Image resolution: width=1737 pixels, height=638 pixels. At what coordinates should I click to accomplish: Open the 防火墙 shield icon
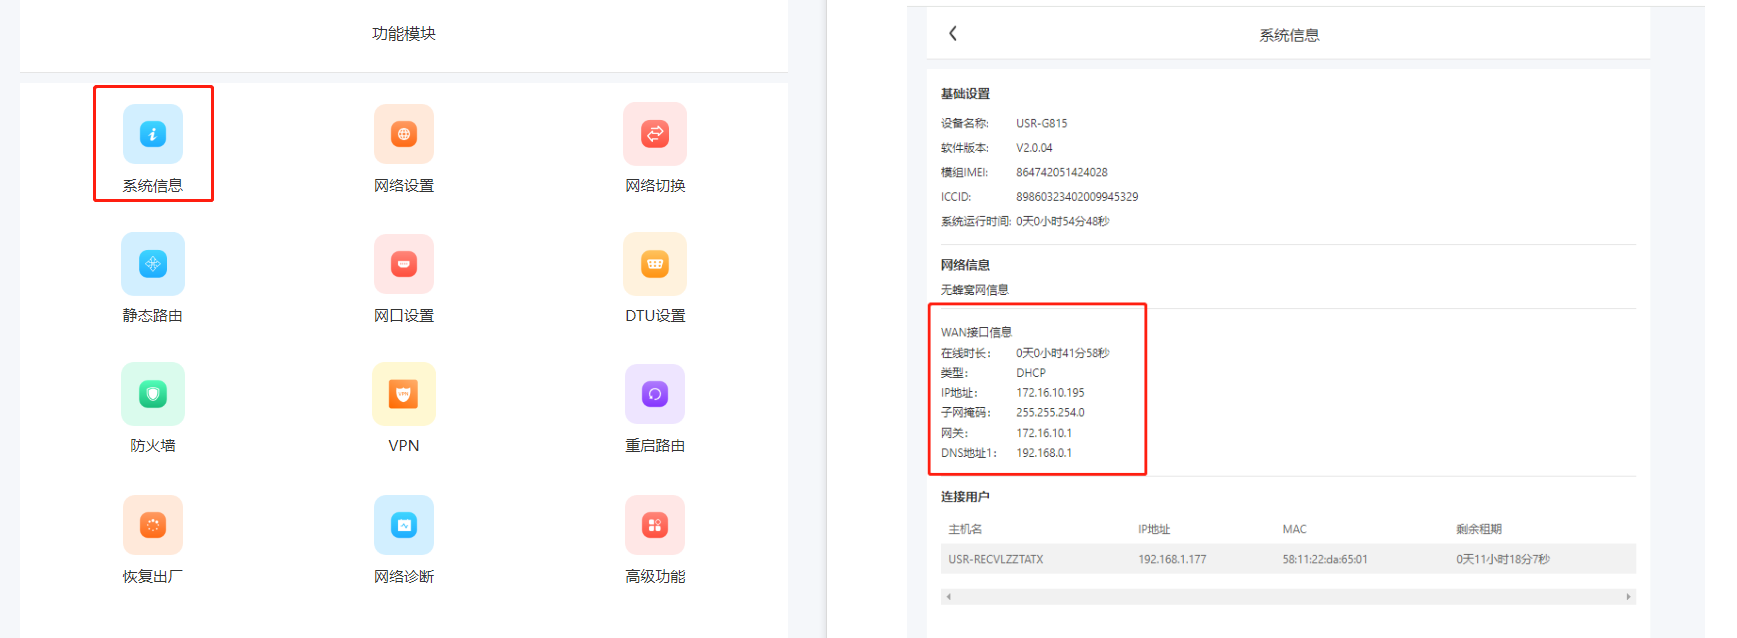[x=153, y=394]
